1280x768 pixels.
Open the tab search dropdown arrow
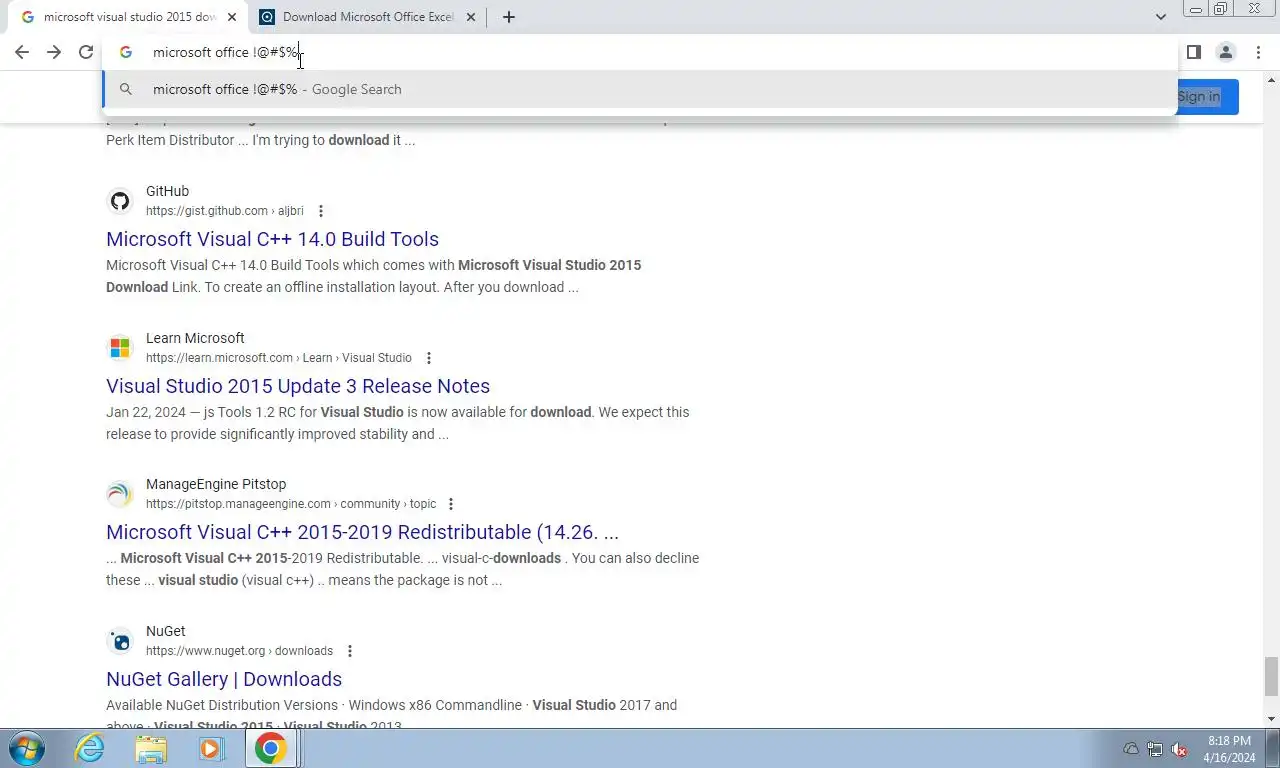pyautogui.click(x=1161, y=17)
